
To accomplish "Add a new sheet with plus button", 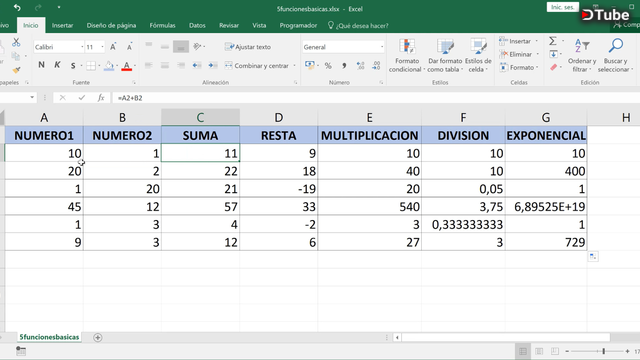I will [x=98, y=338].
